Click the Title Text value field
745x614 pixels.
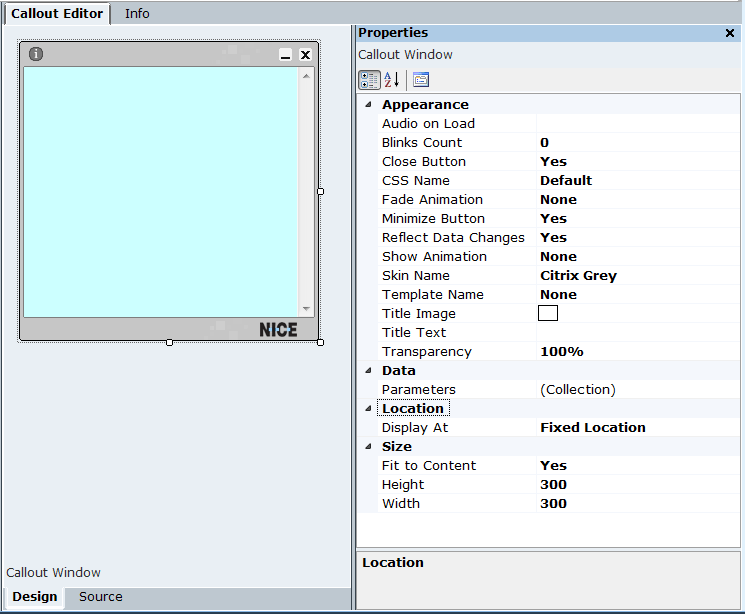[636, 333]
